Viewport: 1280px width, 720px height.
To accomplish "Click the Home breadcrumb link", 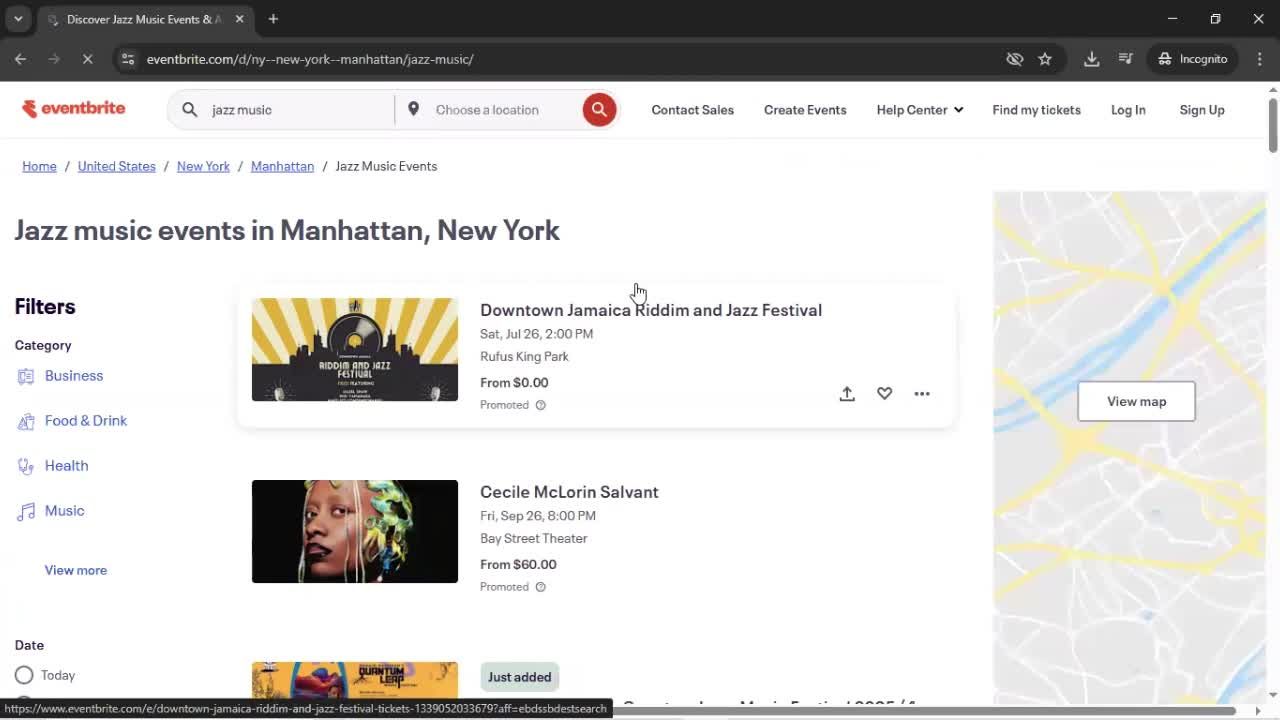I will coord(40,166).
